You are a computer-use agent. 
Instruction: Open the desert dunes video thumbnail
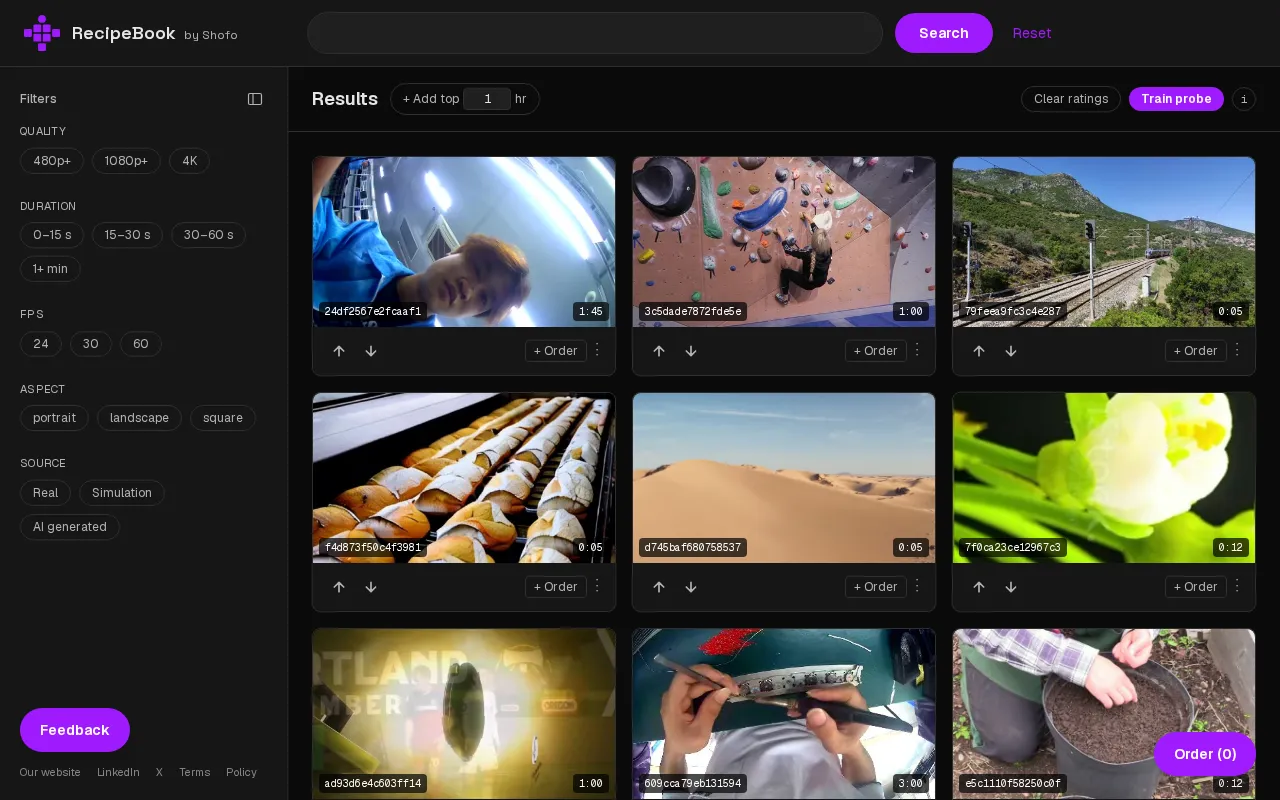coord(784,478)
